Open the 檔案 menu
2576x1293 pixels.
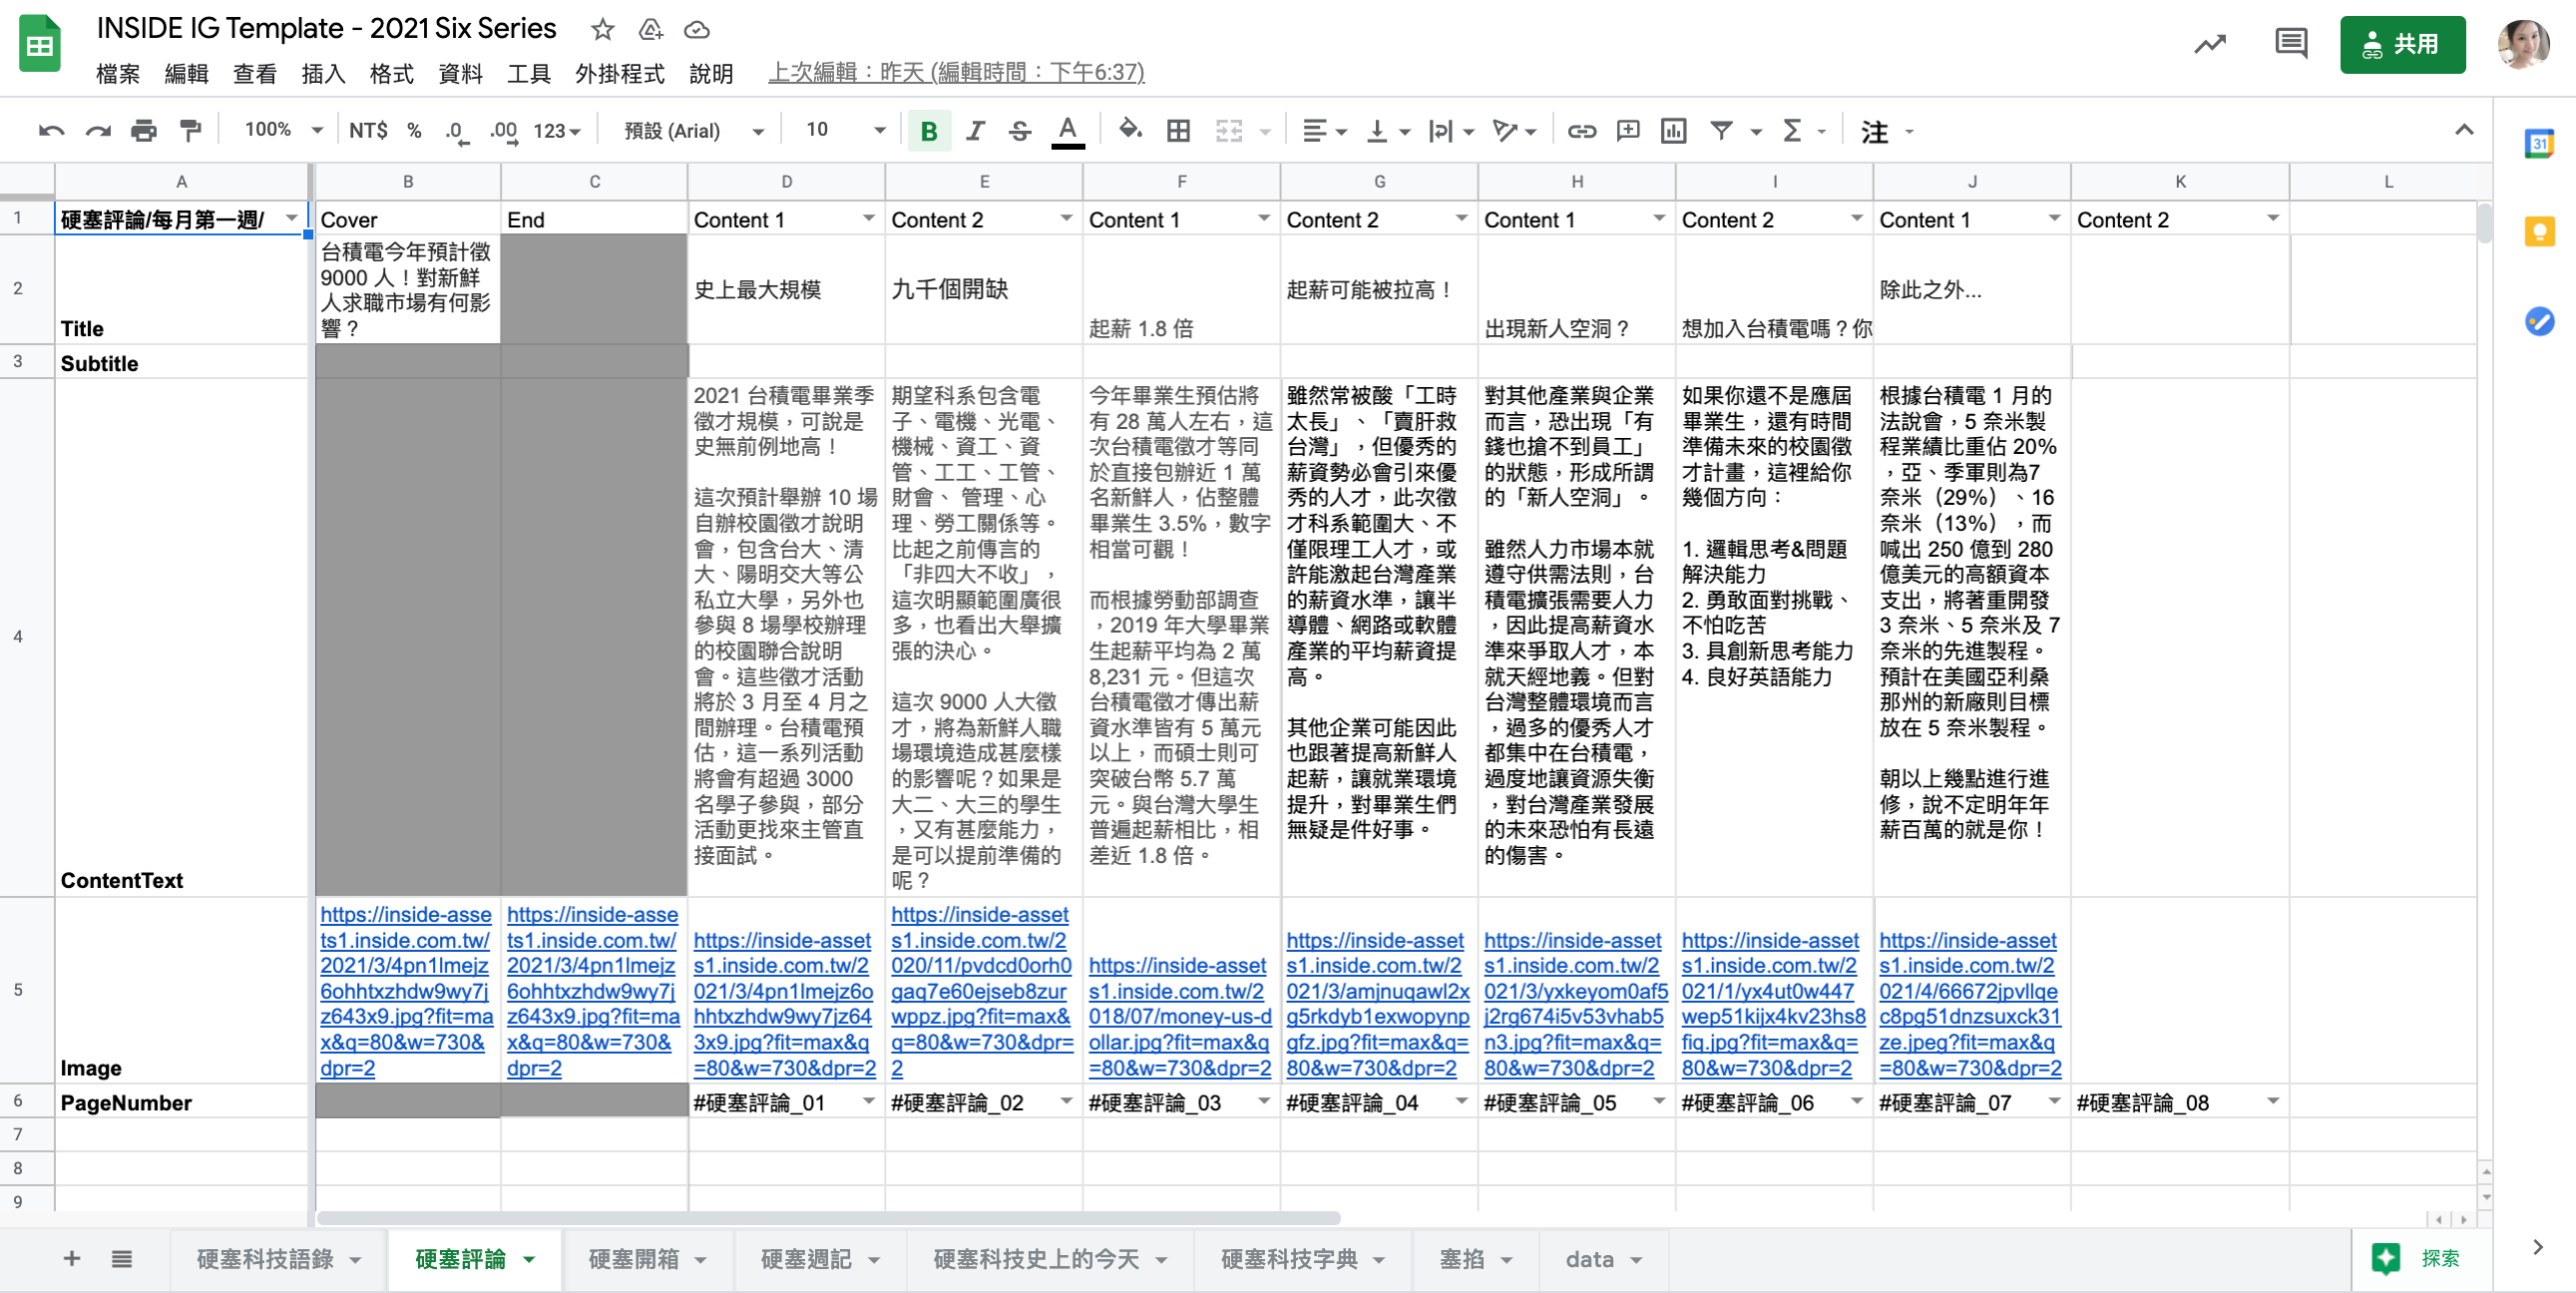tap(118, 73)
